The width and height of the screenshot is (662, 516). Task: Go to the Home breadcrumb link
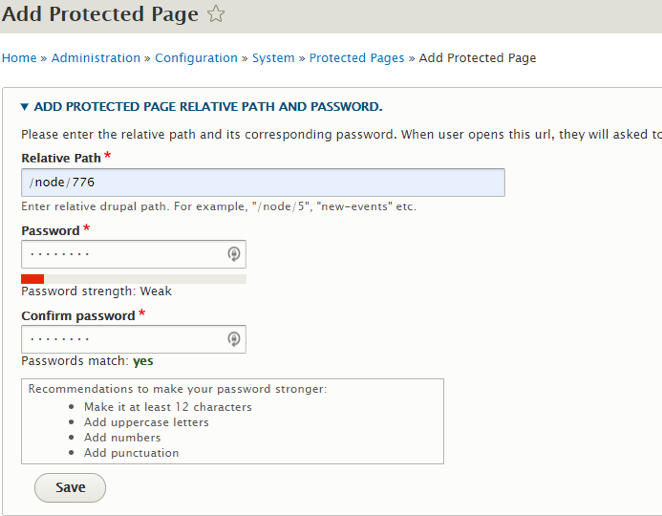click(x=19, y=58)
